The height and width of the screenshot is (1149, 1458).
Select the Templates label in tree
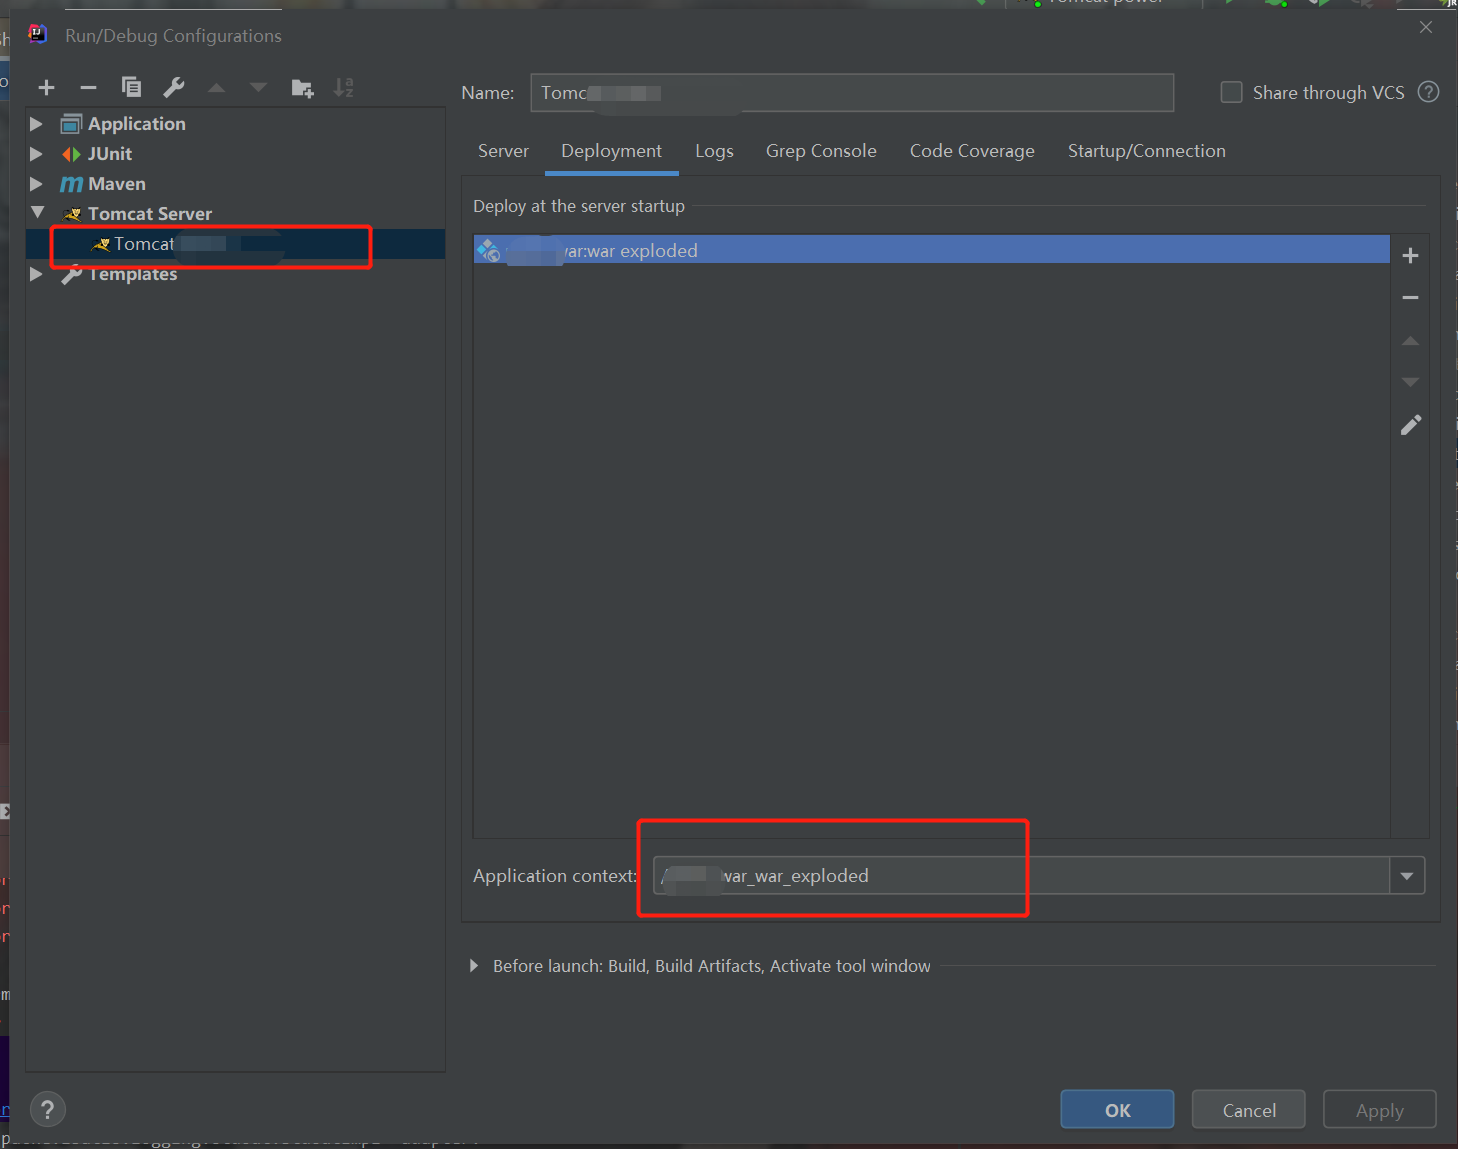133,274
